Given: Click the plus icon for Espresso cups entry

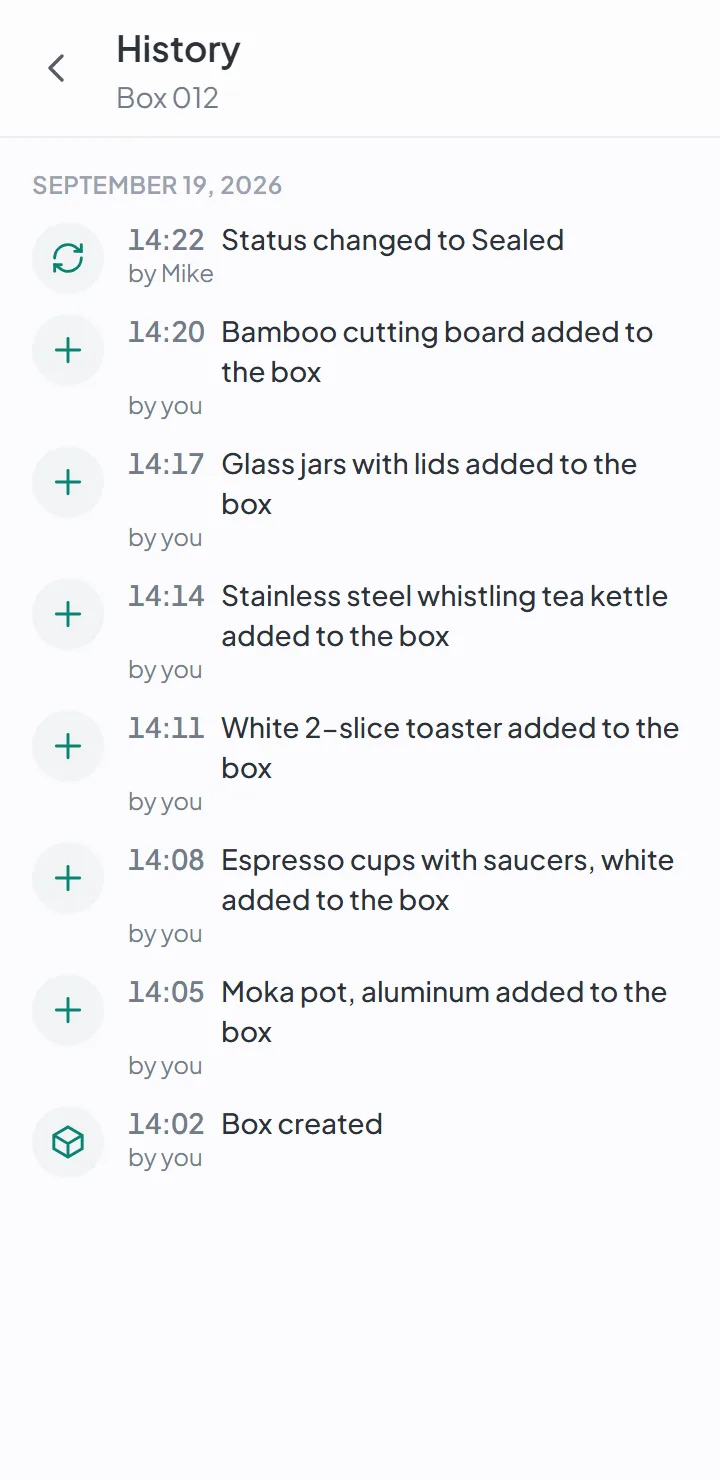Looking at the screenshot, I should [68, 878].
